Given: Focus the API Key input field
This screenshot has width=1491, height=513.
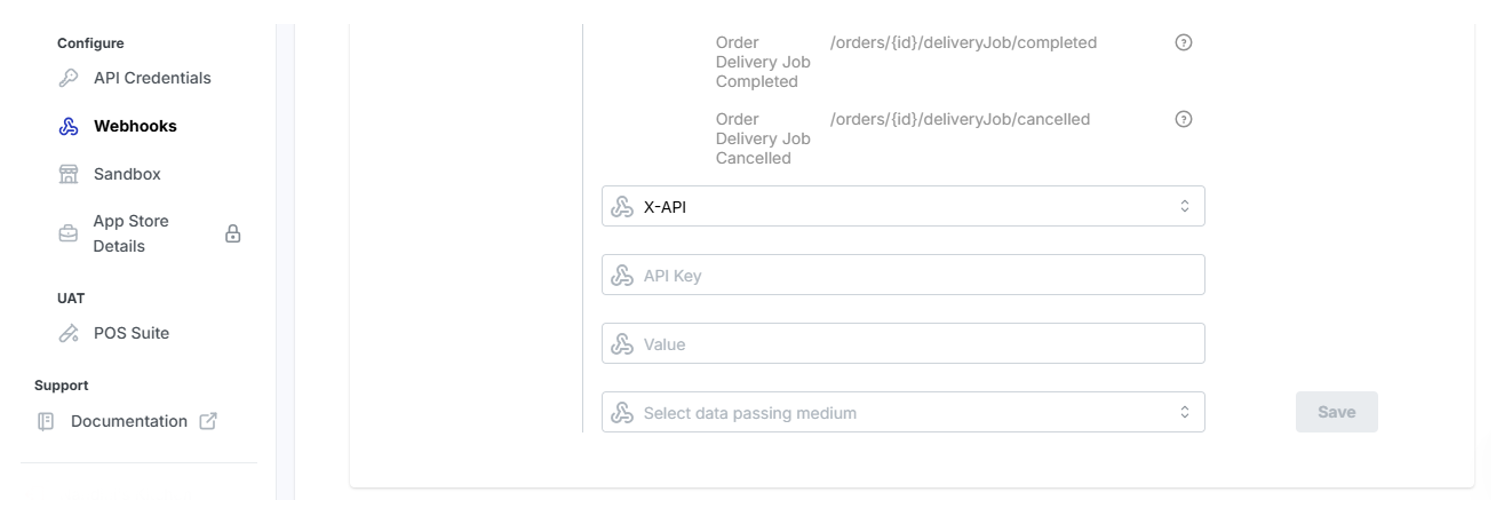Looking at the screenshot, I should point(903,275).
